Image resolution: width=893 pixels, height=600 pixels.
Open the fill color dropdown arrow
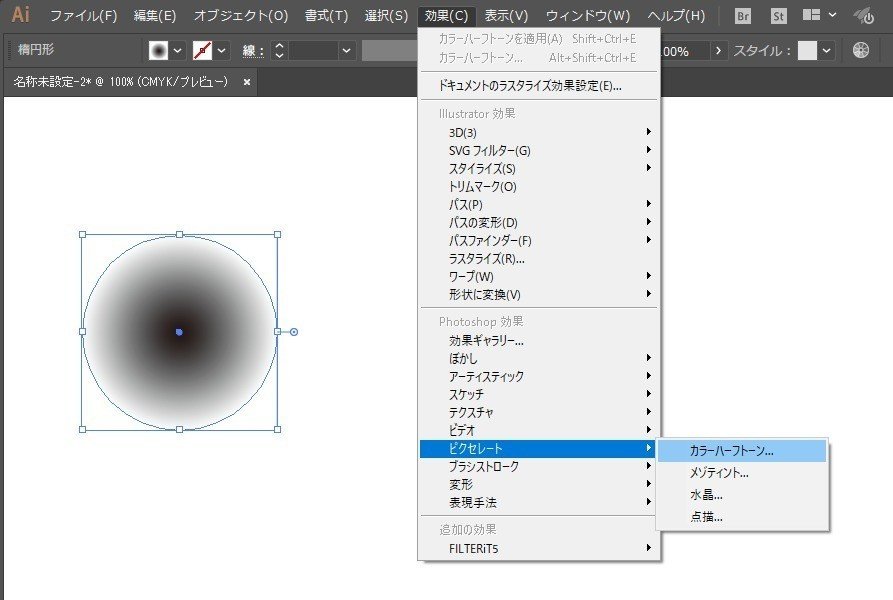point(178,49)
